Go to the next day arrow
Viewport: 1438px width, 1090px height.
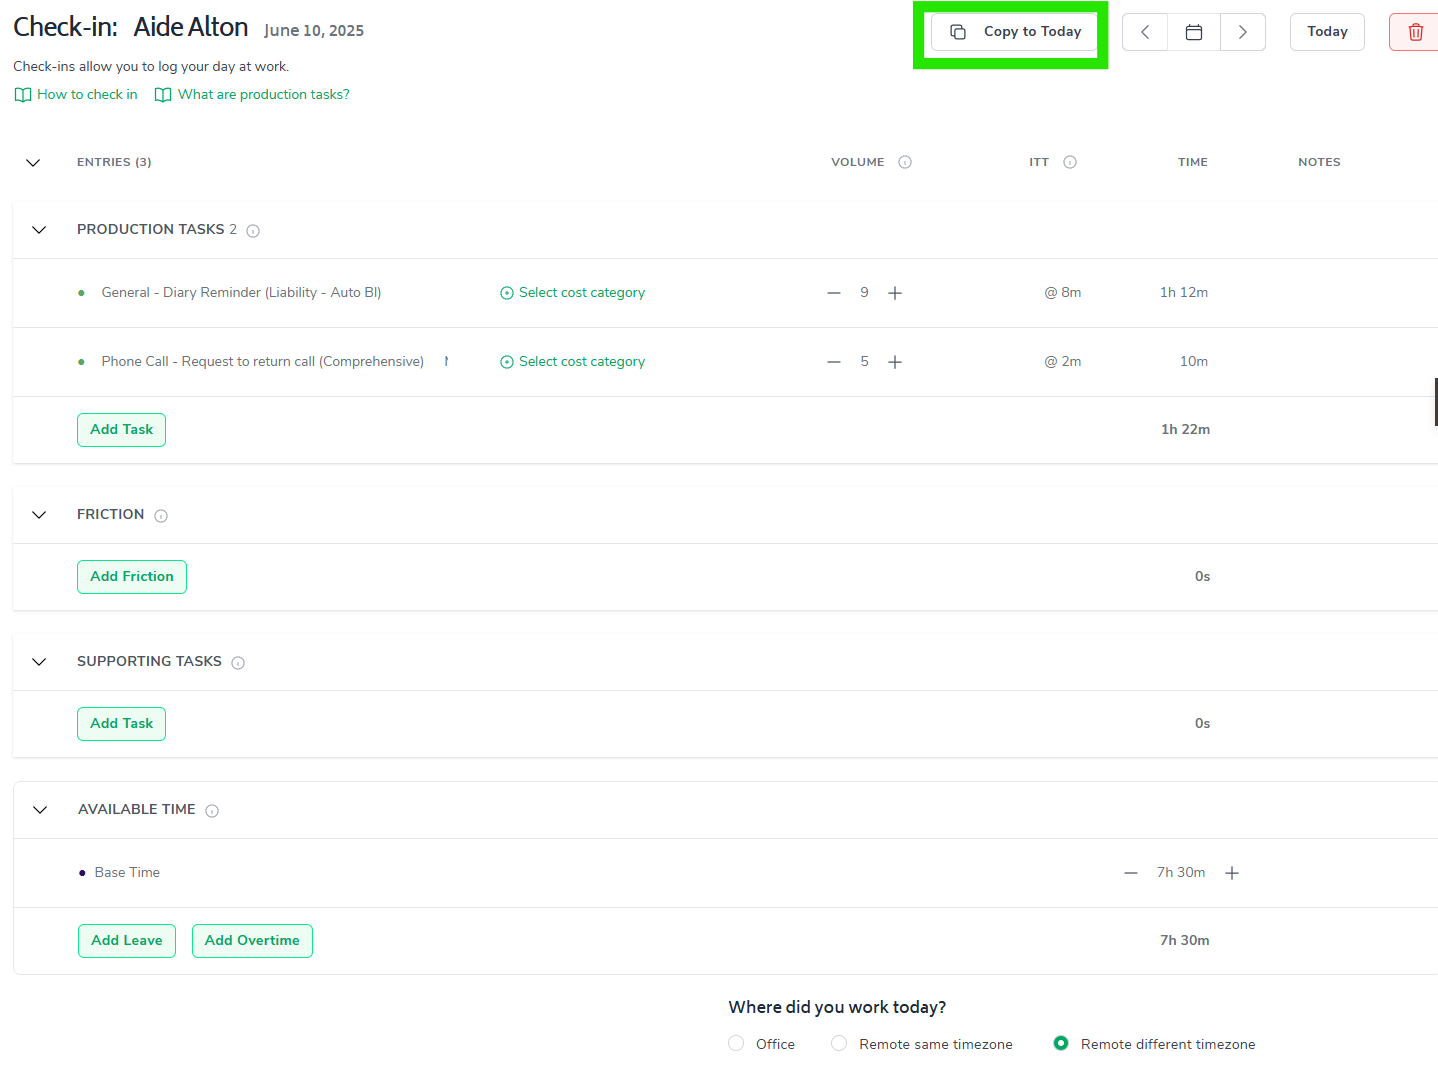pyautogui.click(x=1243, y=32)
